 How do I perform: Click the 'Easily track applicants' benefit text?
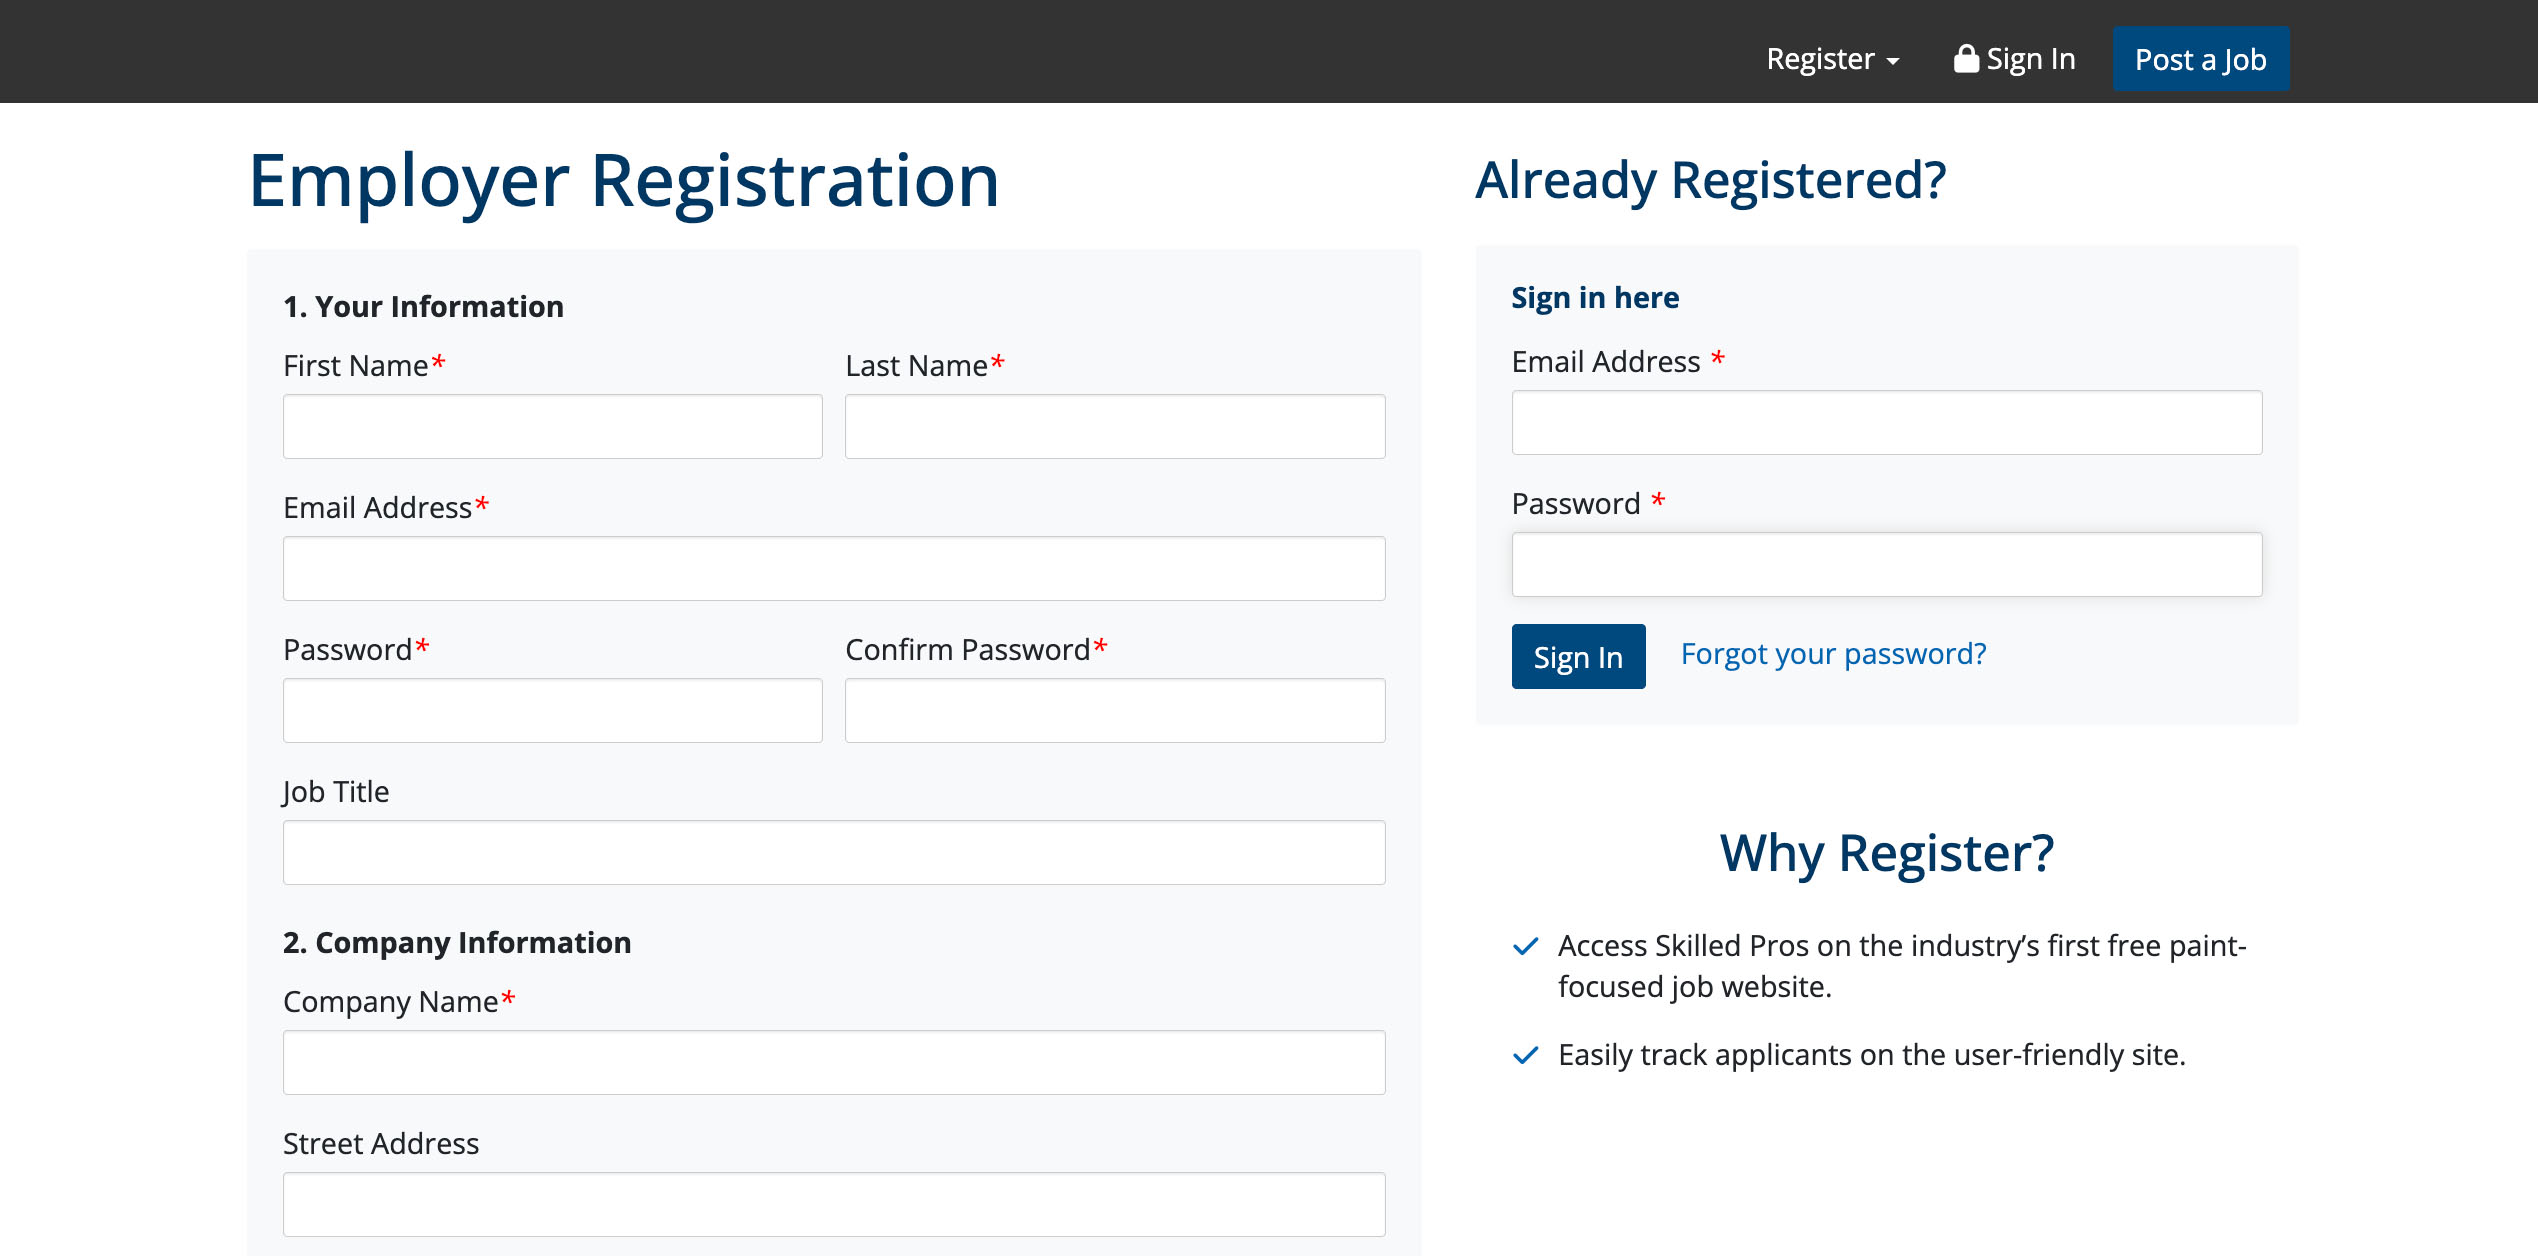tap(1872, 1055)
